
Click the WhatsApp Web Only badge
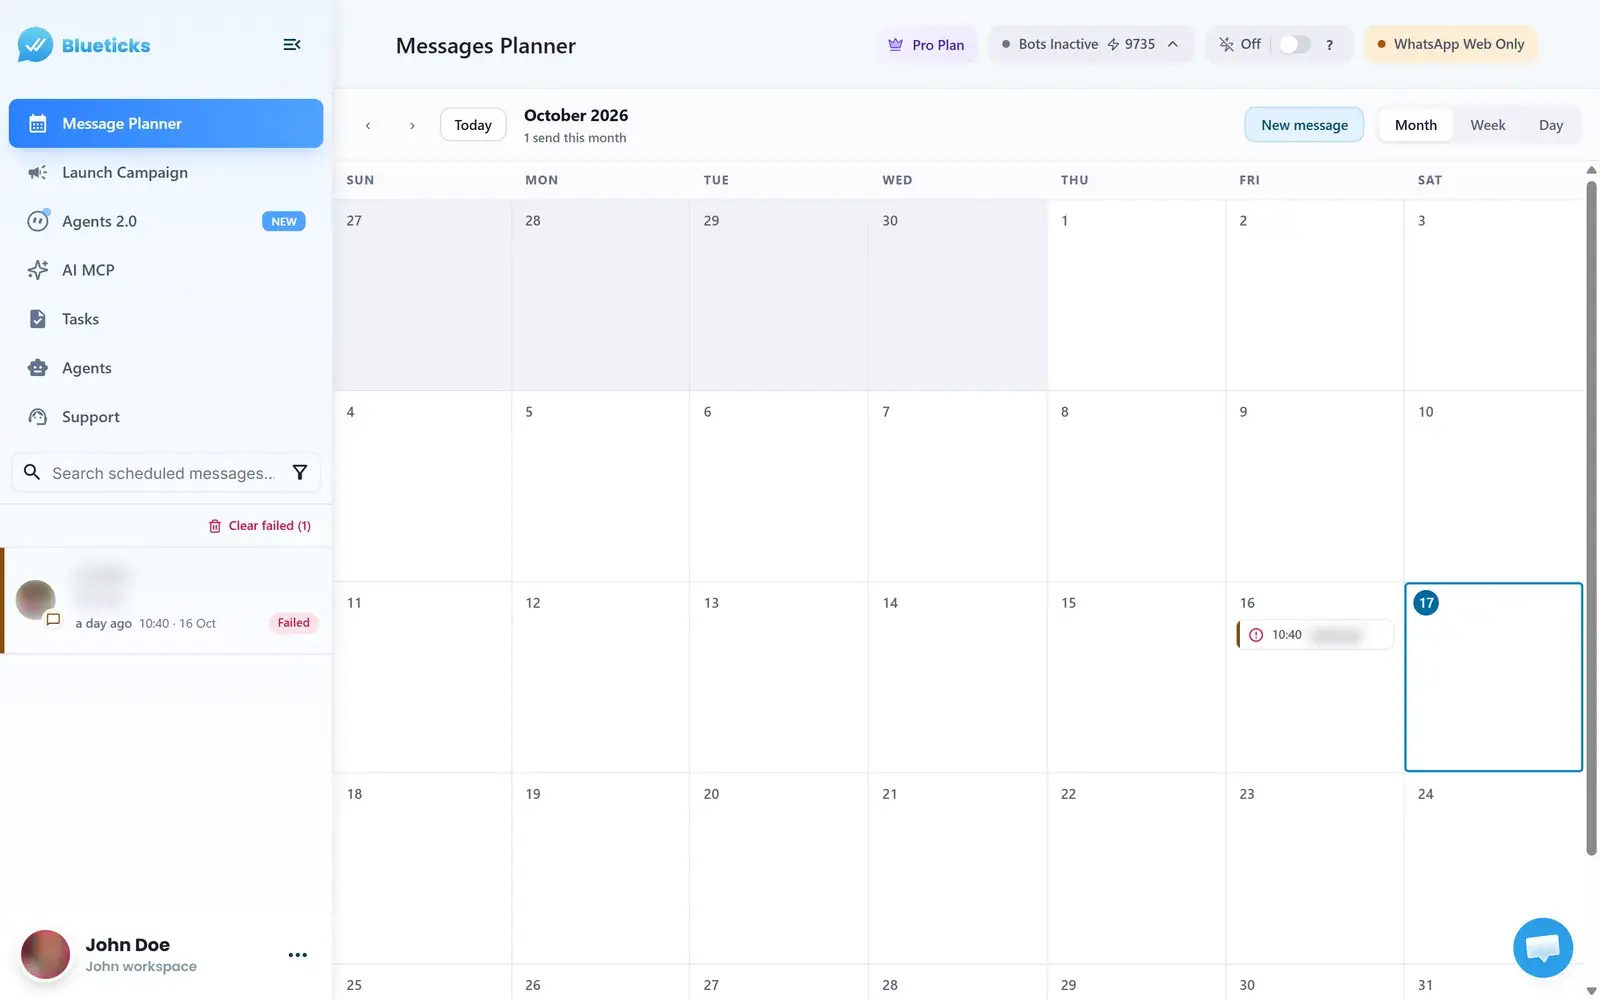pyautogui.click(x=1451, y=44)
